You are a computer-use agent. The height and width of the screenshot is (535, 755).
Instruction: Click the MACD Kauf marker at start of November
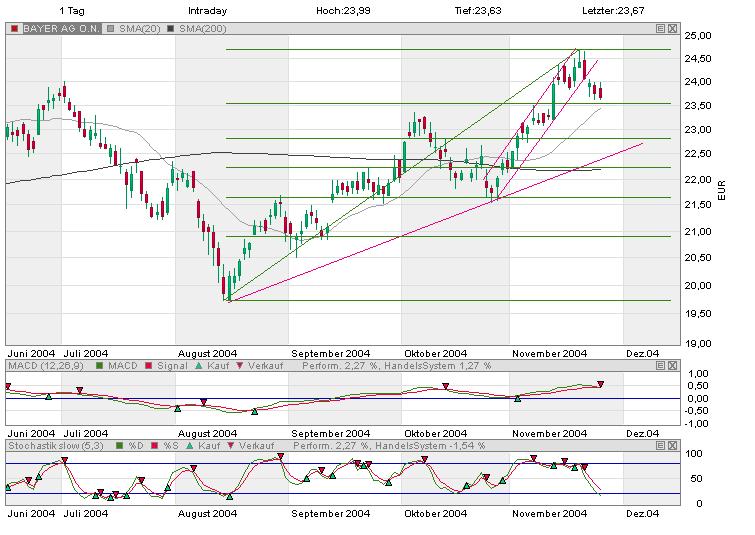pos(518,399)
